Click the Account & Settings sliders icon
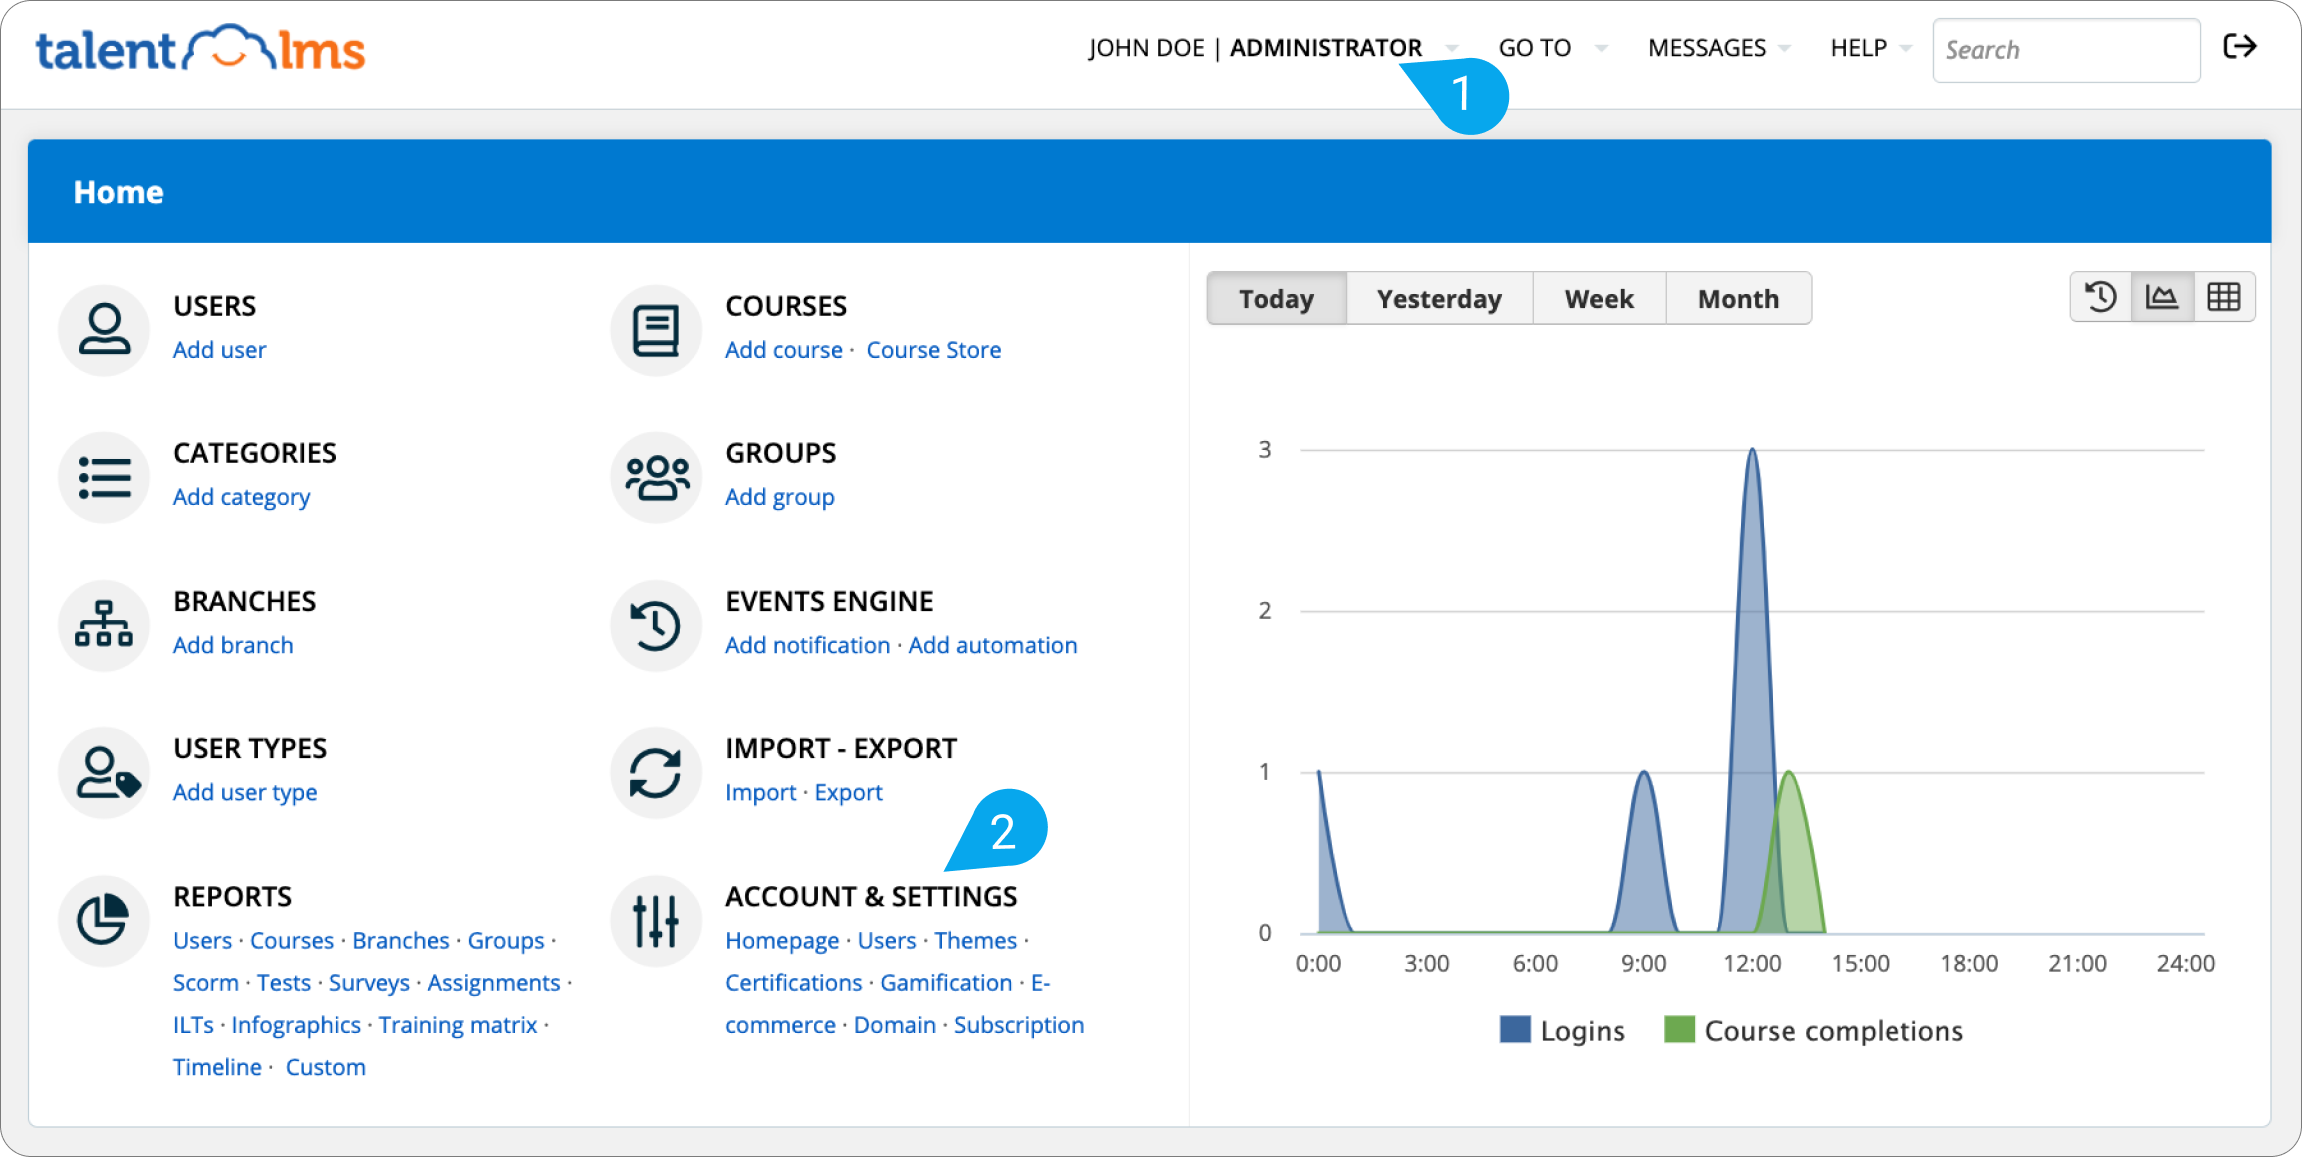 click(x=656, y=920)
